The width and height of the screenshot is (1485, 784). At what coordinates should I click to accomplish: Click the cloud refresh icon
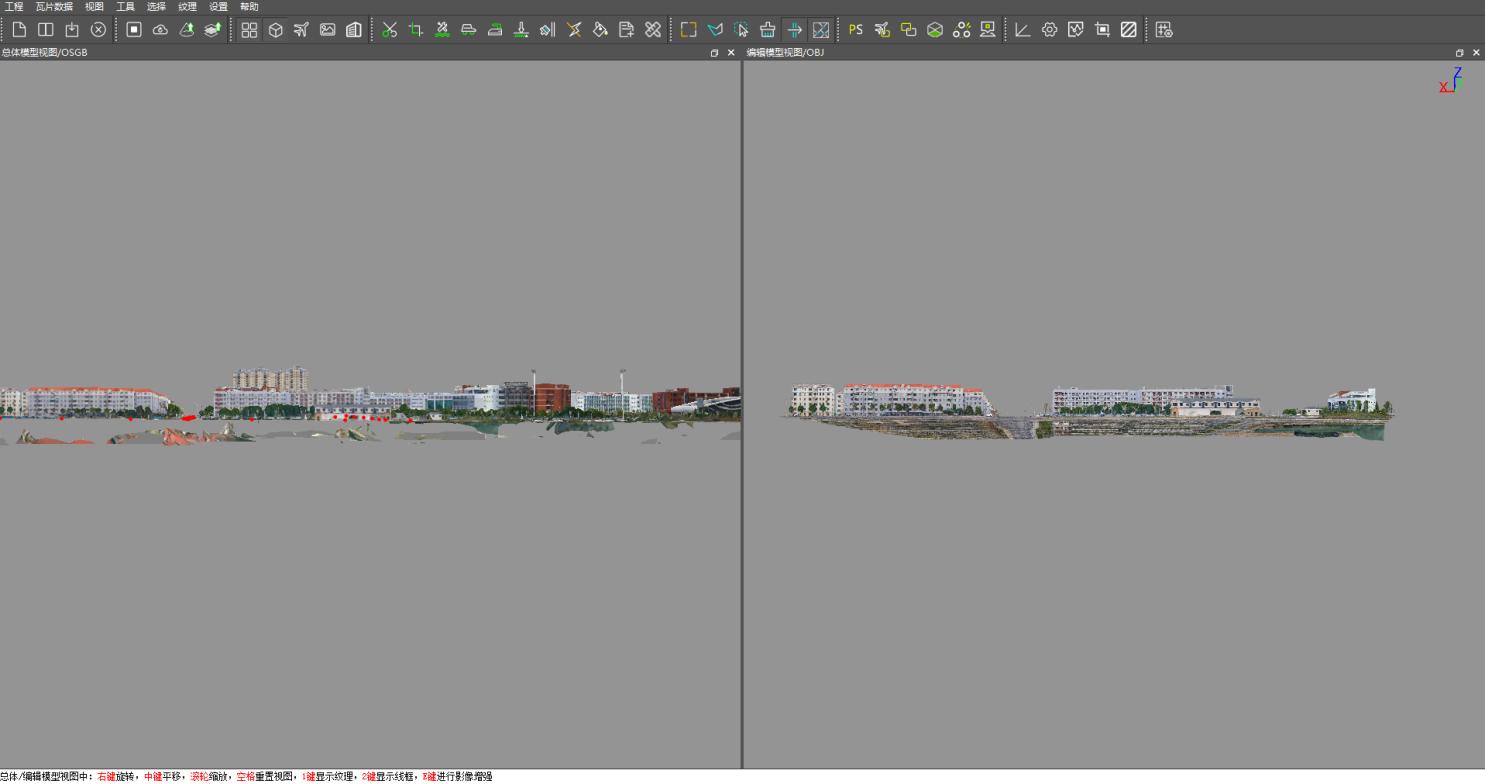(160, 30)
